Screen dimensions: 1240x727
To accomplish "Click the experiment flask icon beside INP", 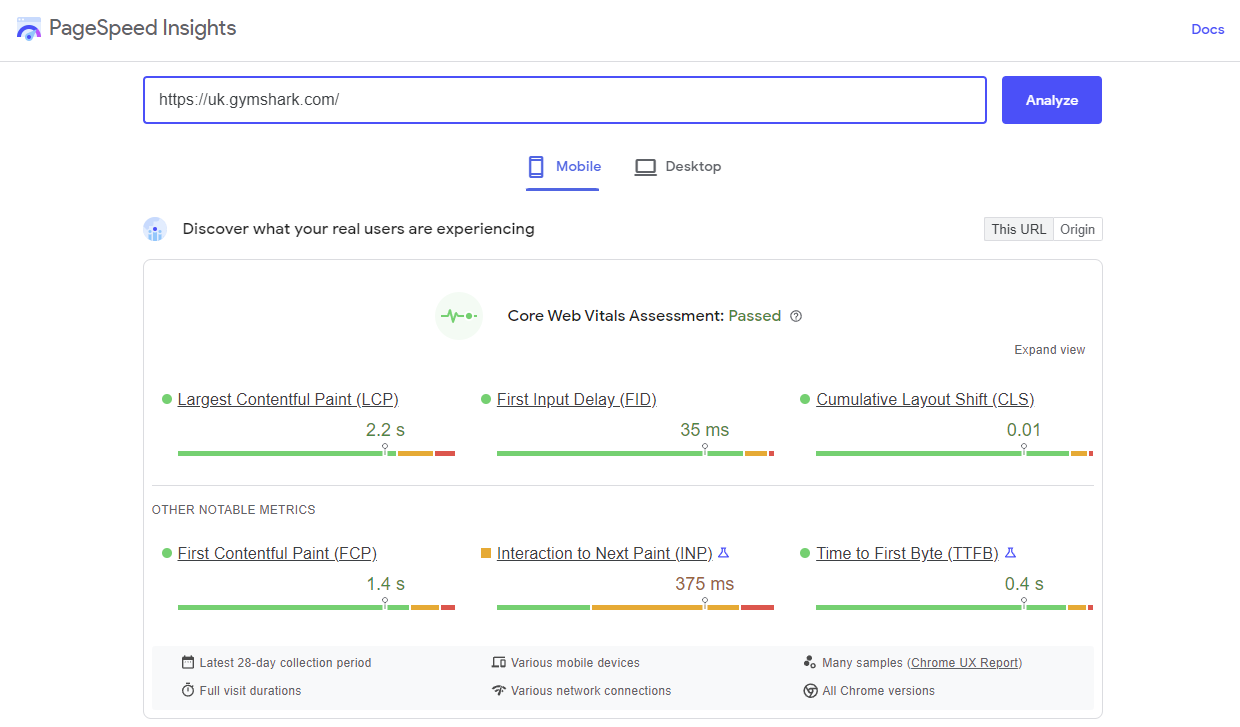I will 724,552.
